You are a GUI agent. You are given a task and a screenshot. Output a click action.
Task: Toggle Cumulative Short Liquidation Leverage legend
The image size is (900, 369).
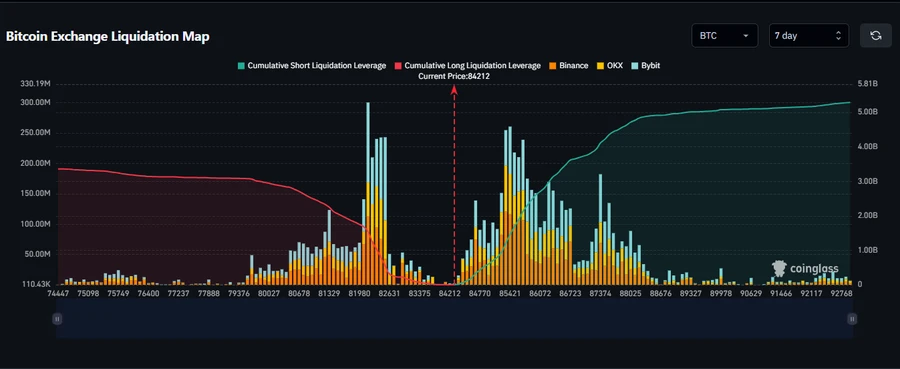pos(312,65)
